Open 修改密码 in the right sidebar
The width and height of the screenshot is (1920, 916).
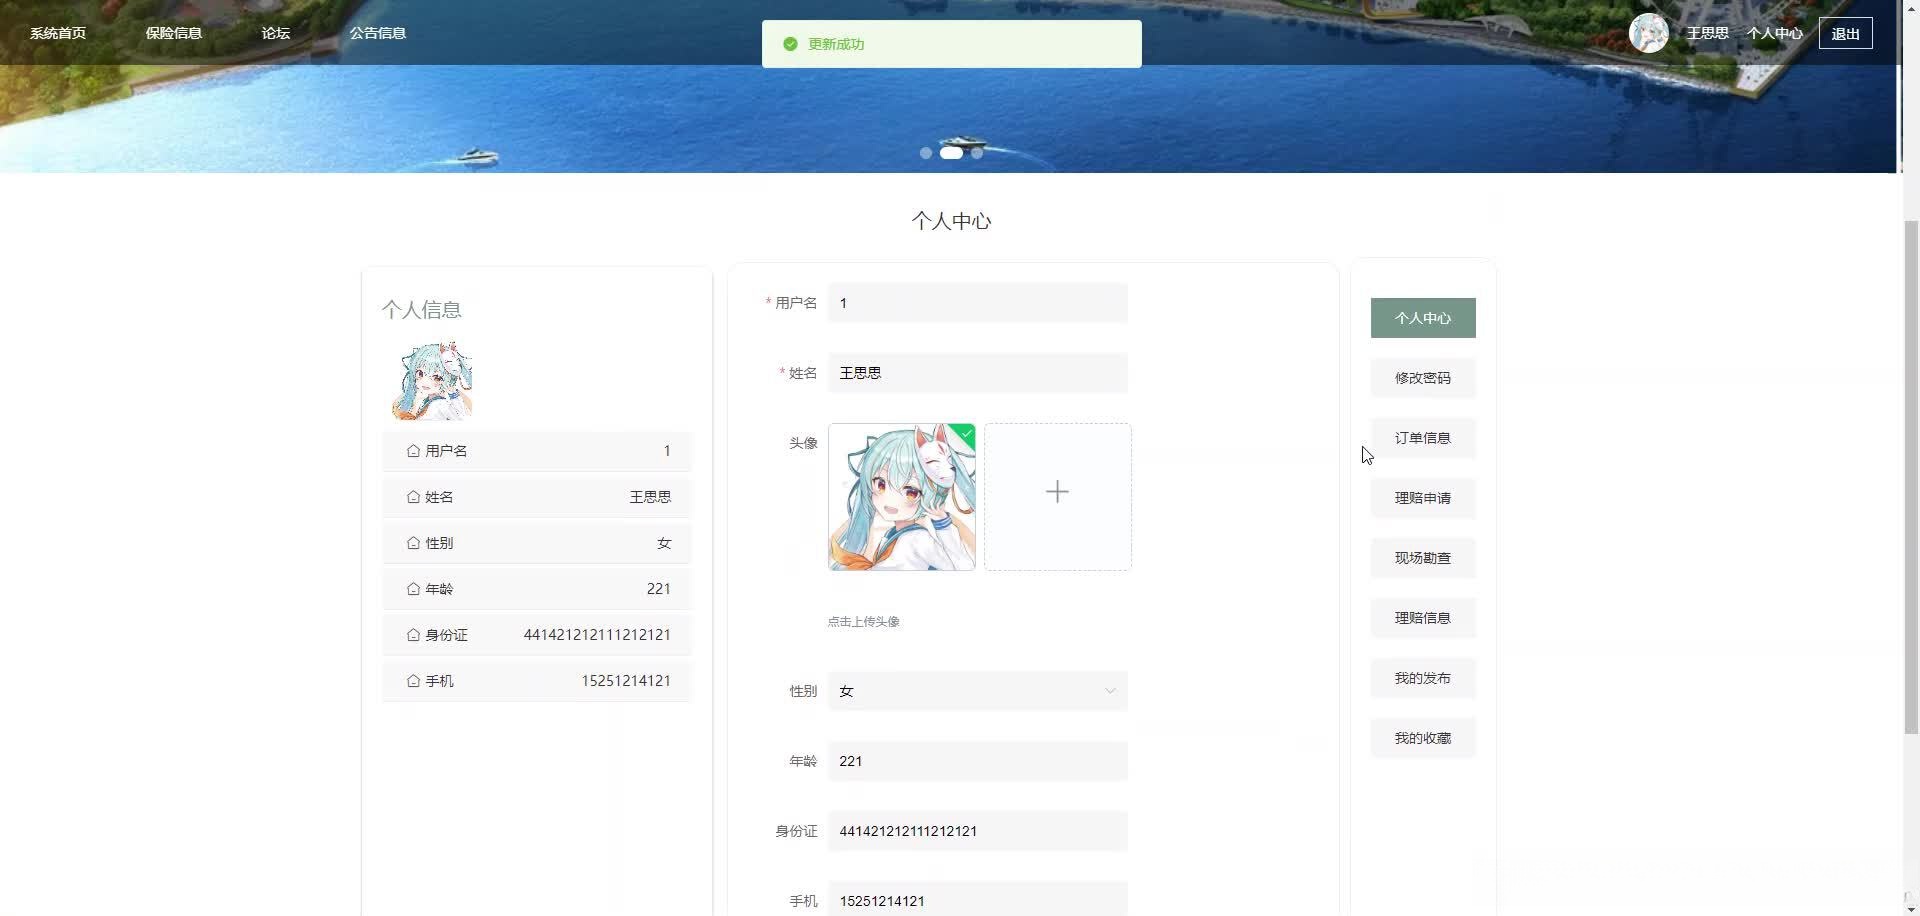coord(1422,377)
